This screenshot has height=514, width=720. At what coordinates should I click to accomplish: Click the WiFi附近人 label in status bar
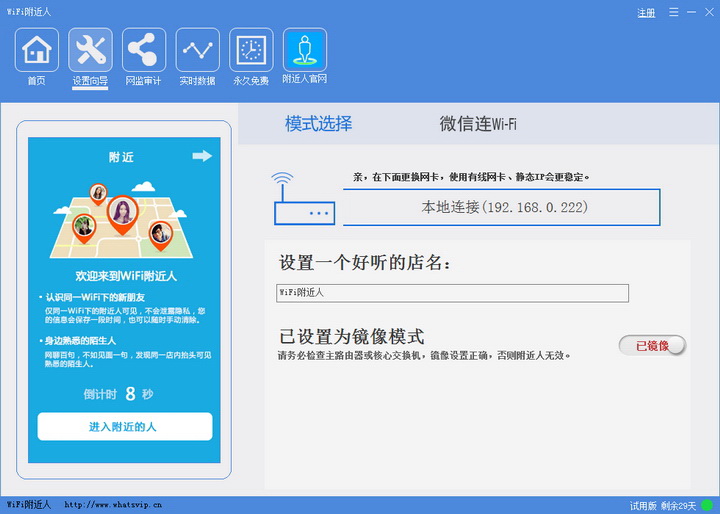tap(28, 505)
